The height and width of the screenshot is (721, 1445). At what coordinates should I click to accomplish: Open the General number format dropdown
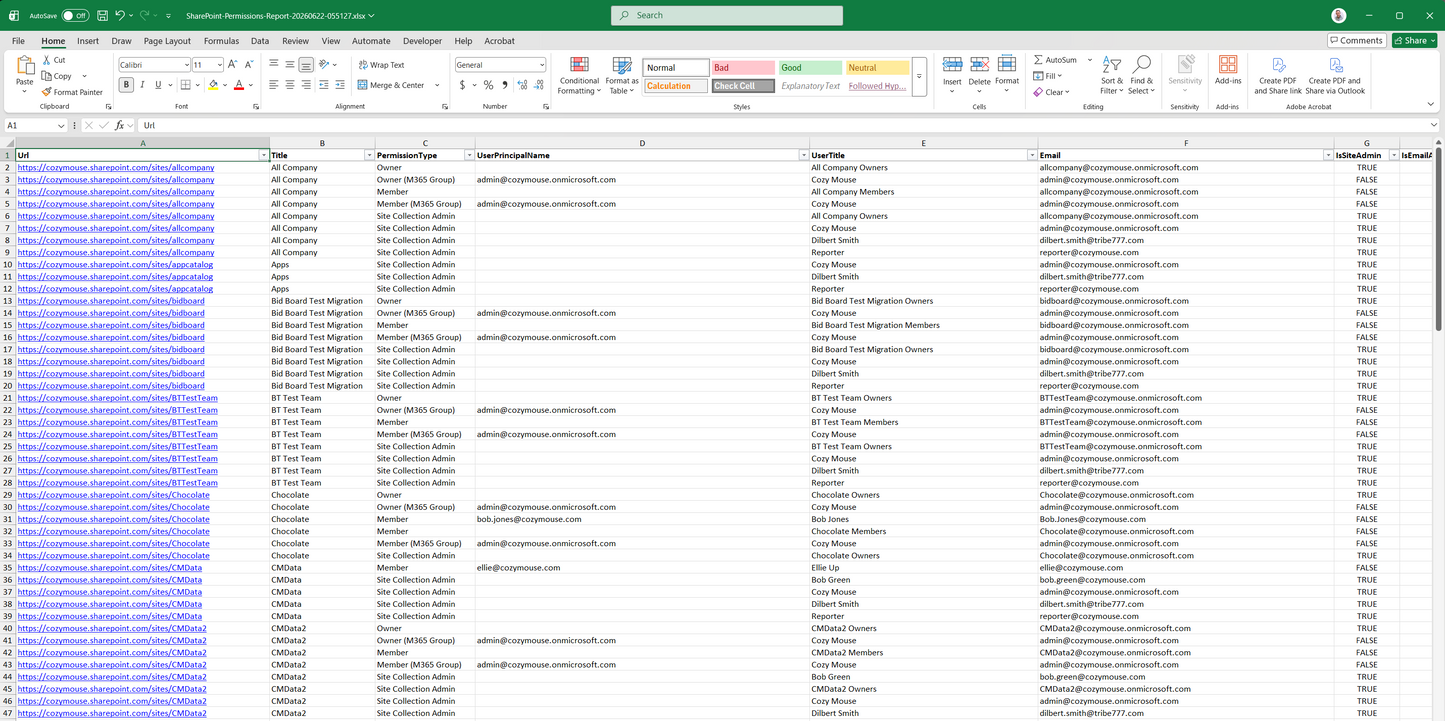[542, 65]
